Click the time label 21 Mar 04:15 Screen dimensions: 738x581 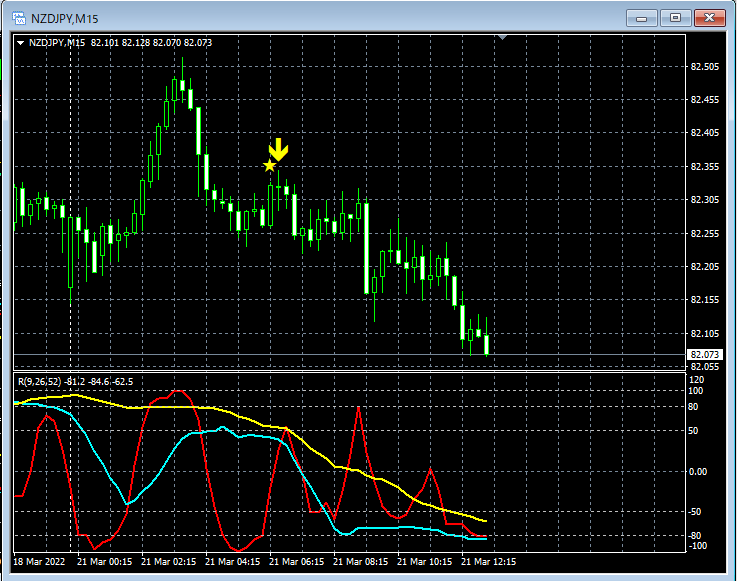click(233, 562)
